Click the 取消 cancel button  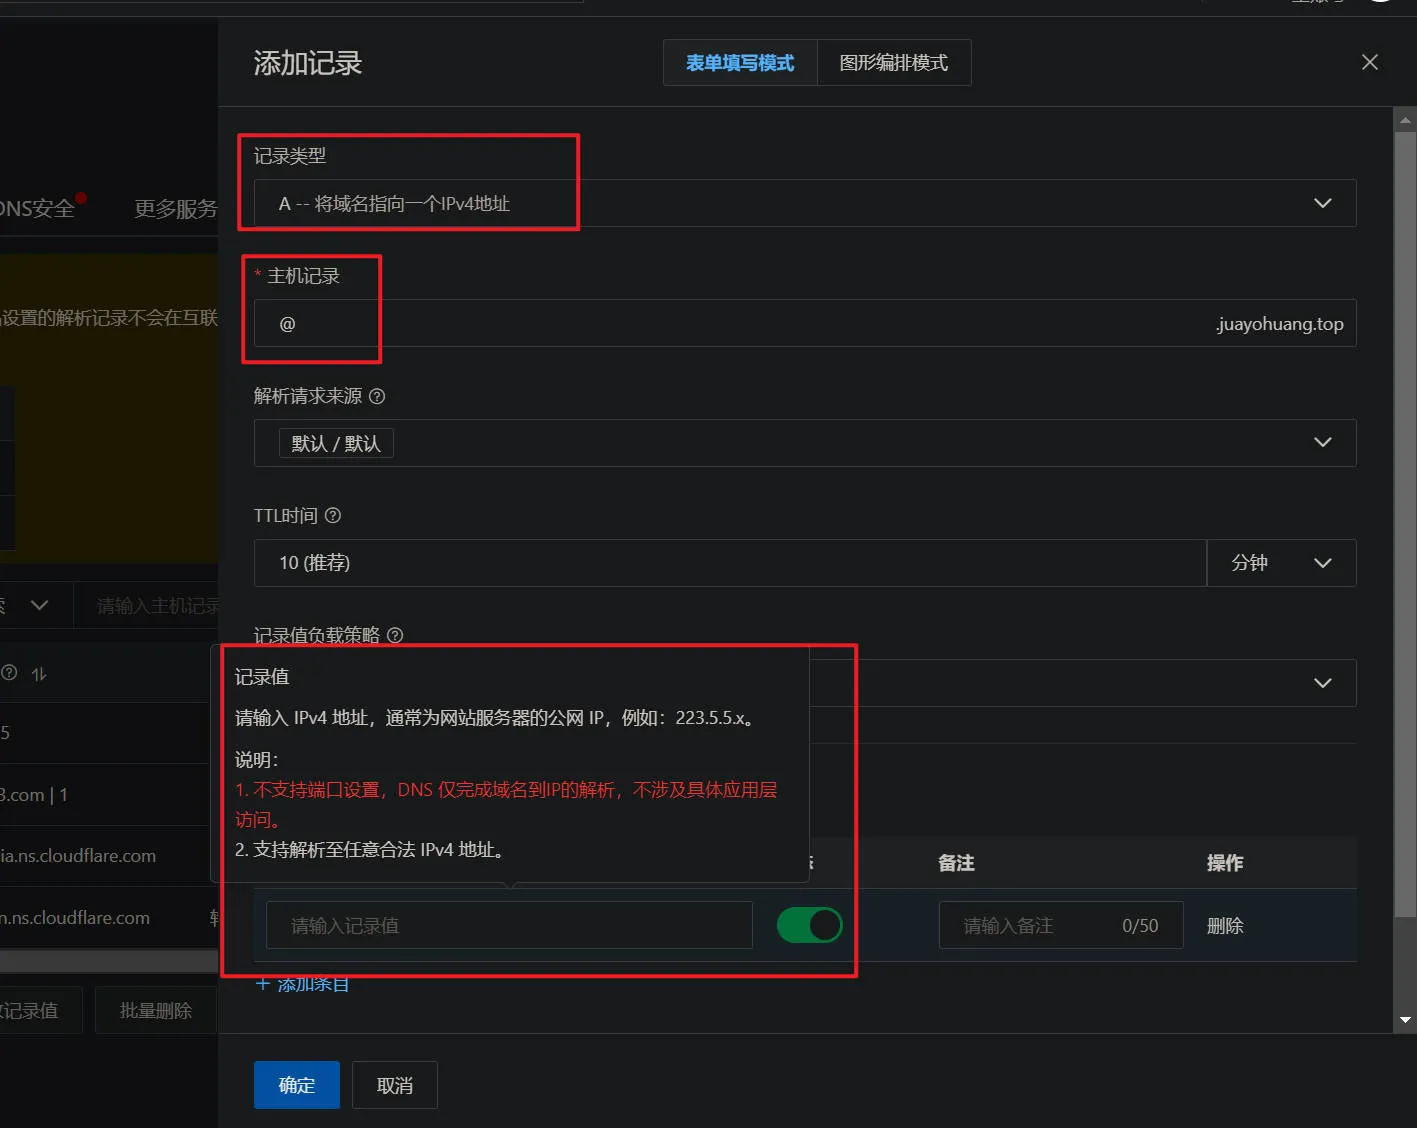click(x=394, y=1085)
